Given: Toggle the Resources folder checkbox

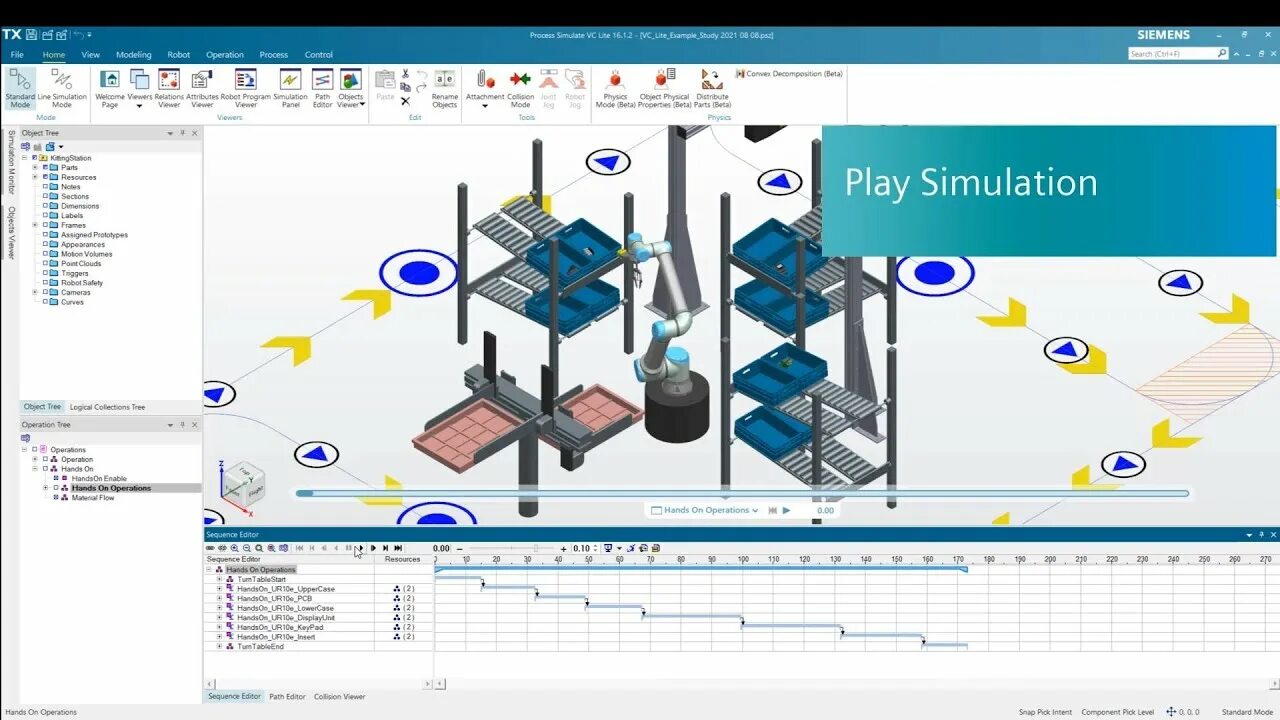Looking at the screenshot, I should 46,177.
